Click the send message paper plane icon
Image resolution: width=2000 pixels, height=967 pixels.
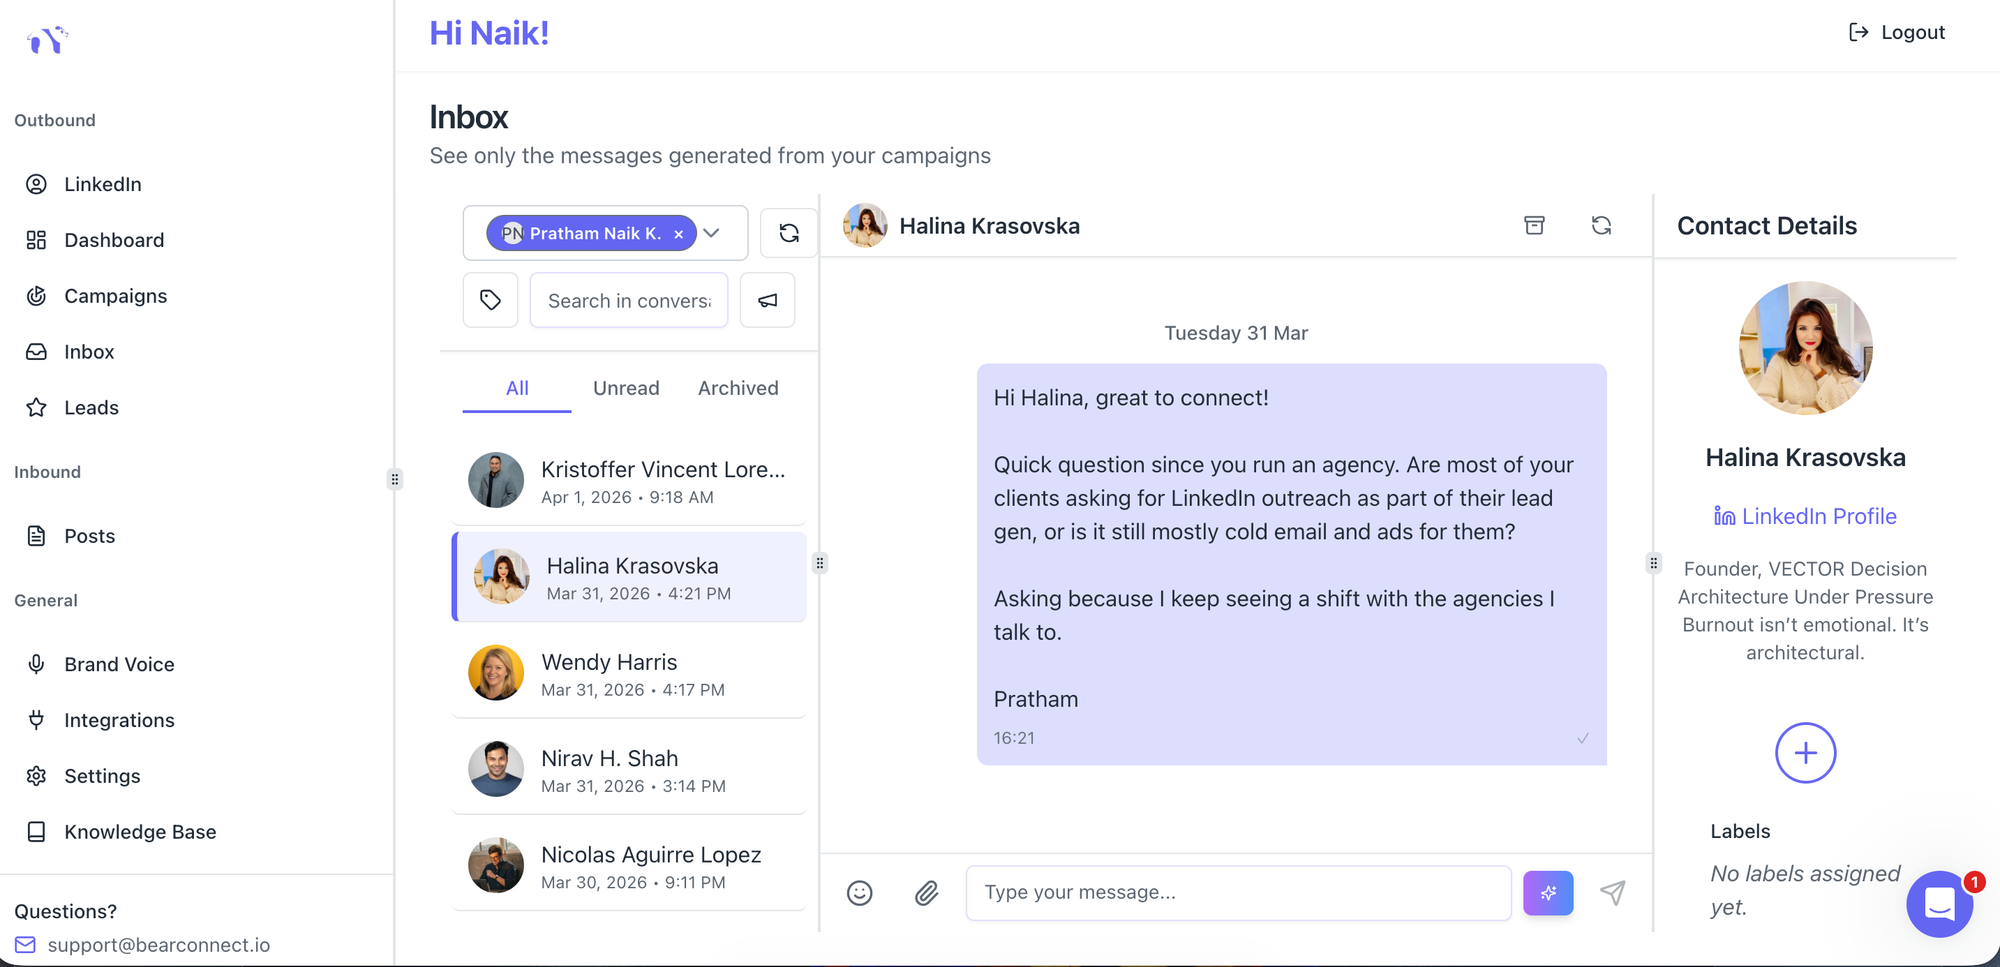pos(1612,893)
